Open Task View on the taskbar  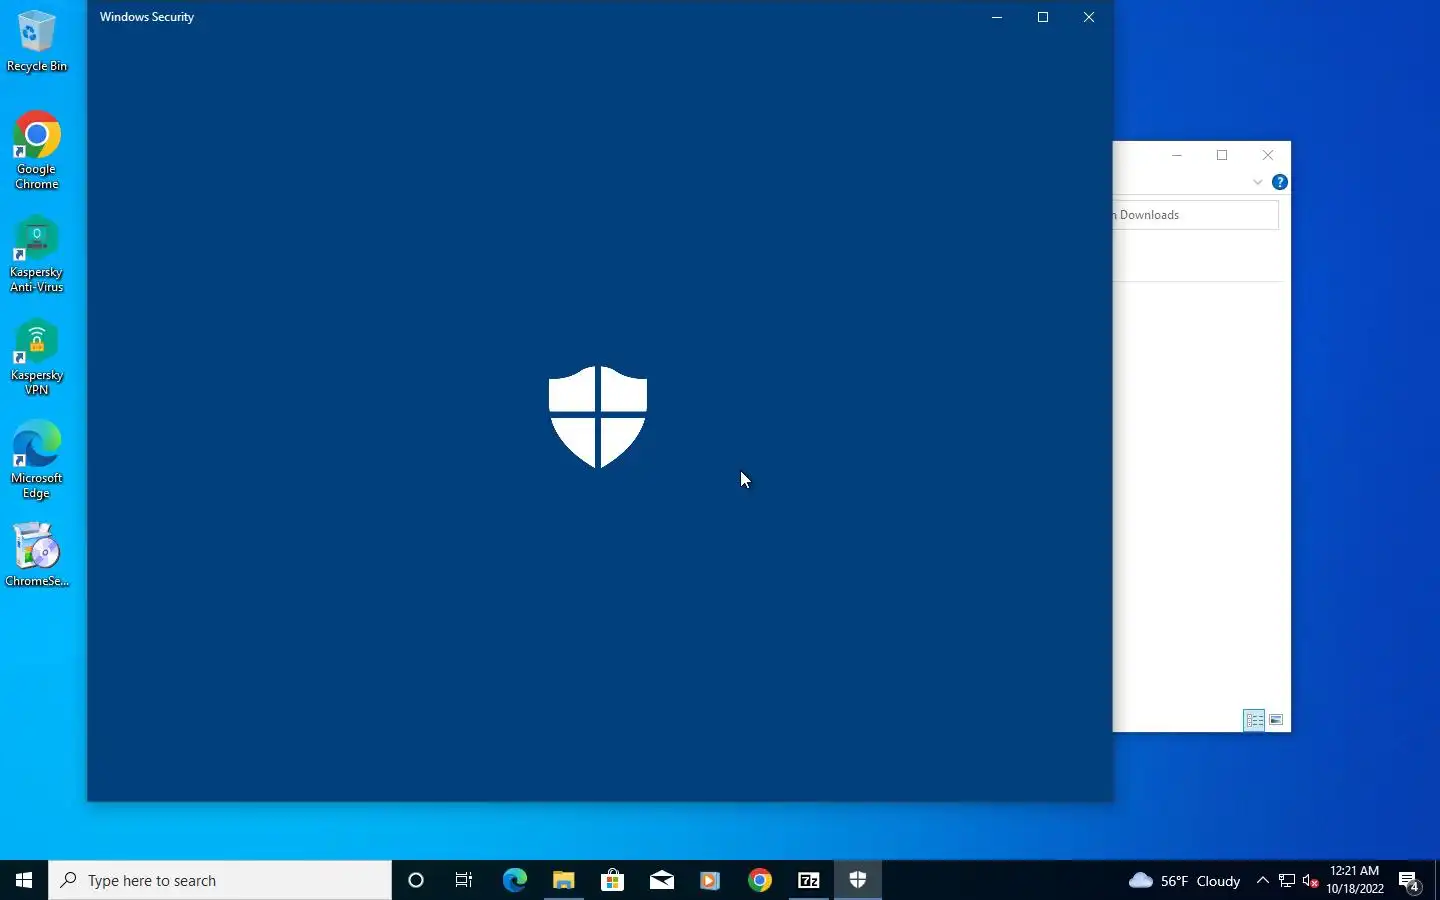click(464, 880)
